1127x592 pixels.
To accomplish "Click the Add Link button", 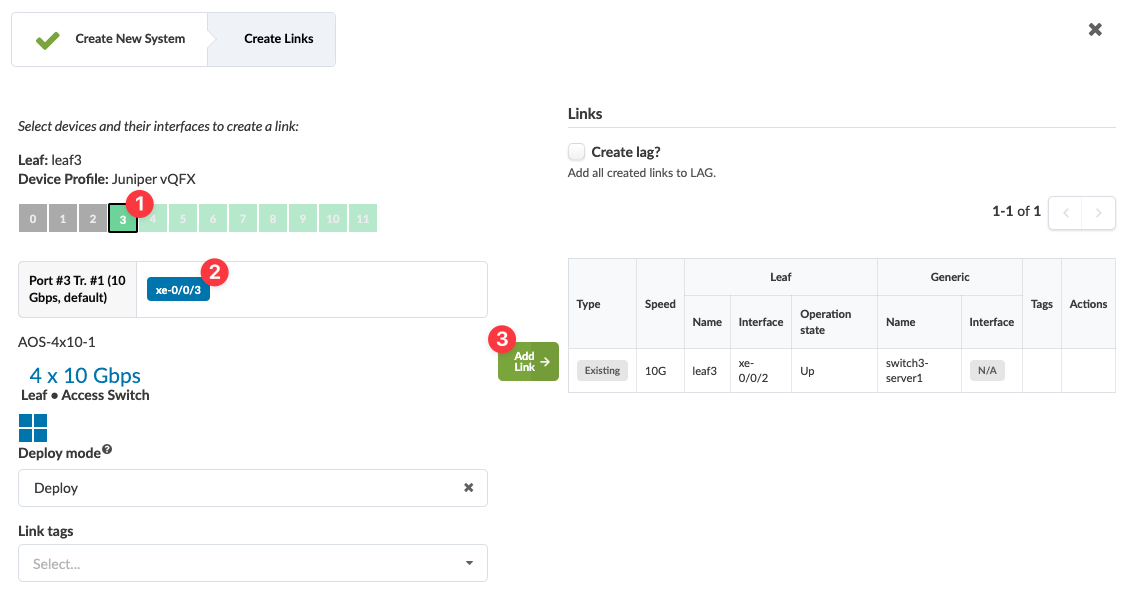I will pyautogui.click(x=528, y=362).
